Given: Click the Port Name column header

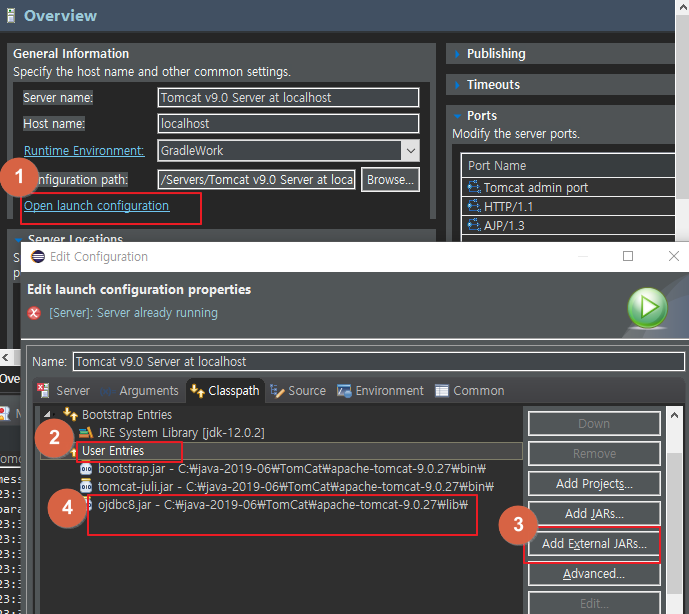Looking at the screenshot, I should point(568,166).
